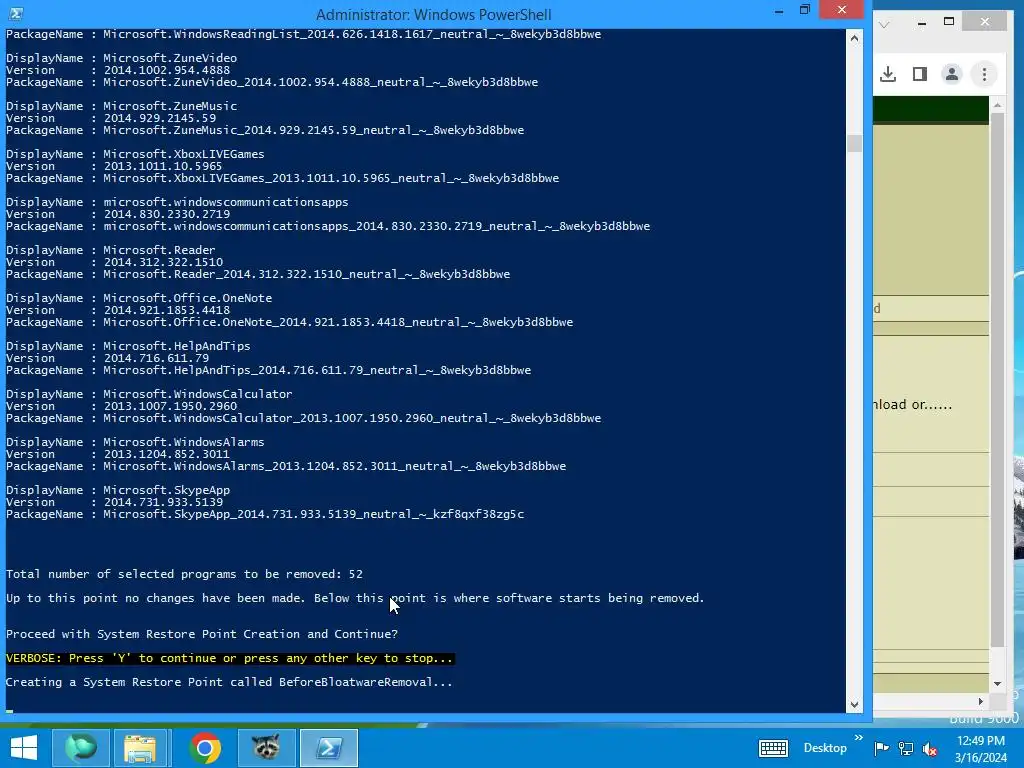Click the 'Microsoft.Reader' DisplayName text
This screenshot has height=768, width=1024.
[159, 250]
